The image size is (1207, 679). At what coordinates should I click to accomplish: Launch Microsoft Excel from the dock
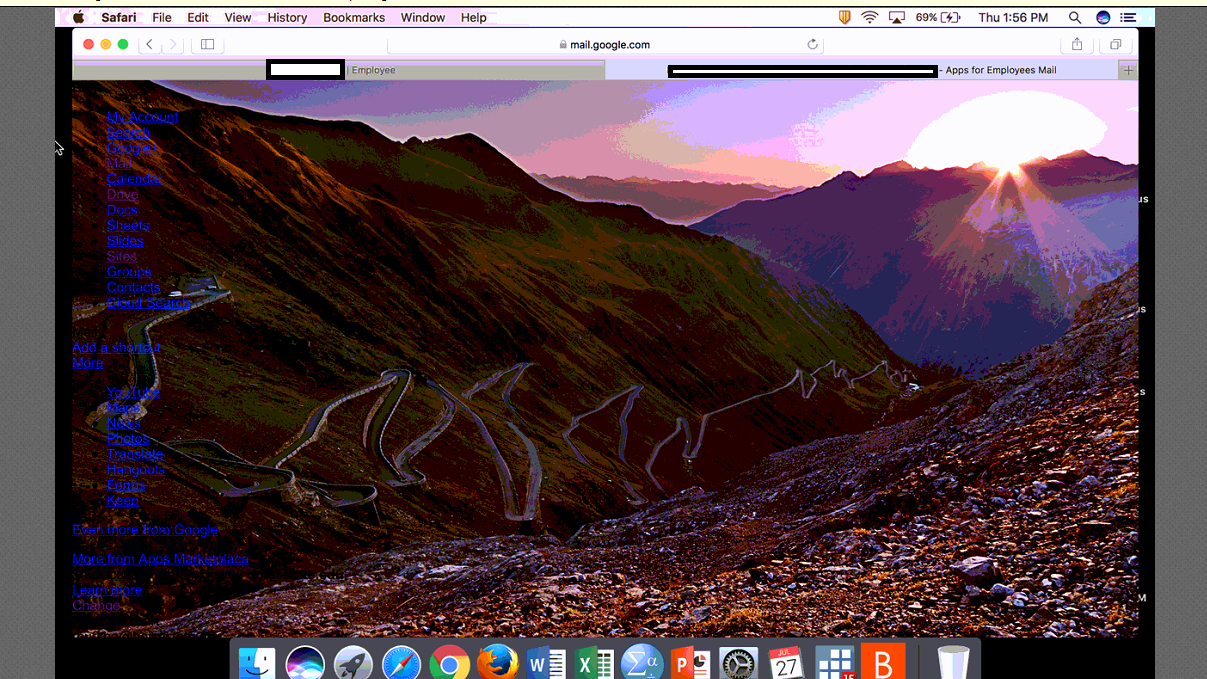594,662
